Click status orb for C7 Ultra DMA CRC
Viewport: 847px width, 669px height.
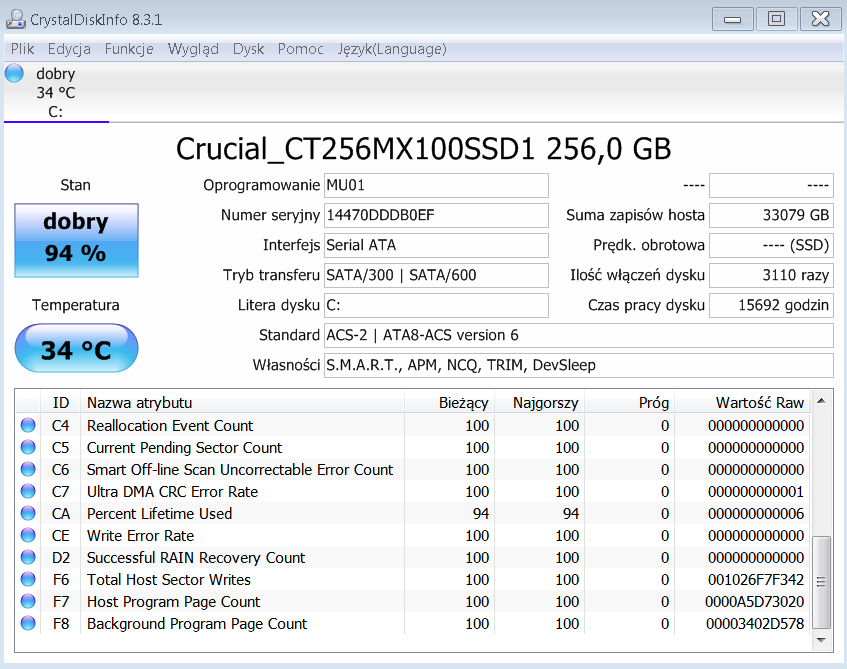[28, 491]
